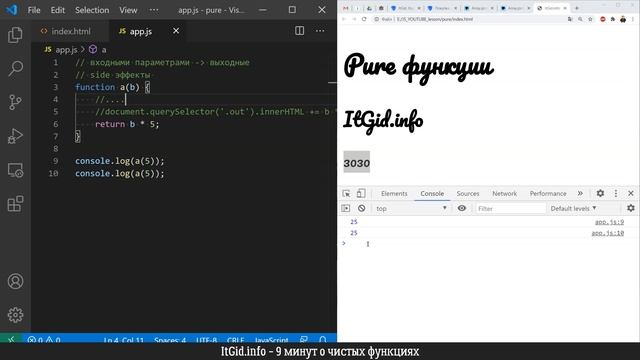This screenshot has height=360, width=640.
Task: Switch to the Network DevTools tab
Action: (504, 193)
